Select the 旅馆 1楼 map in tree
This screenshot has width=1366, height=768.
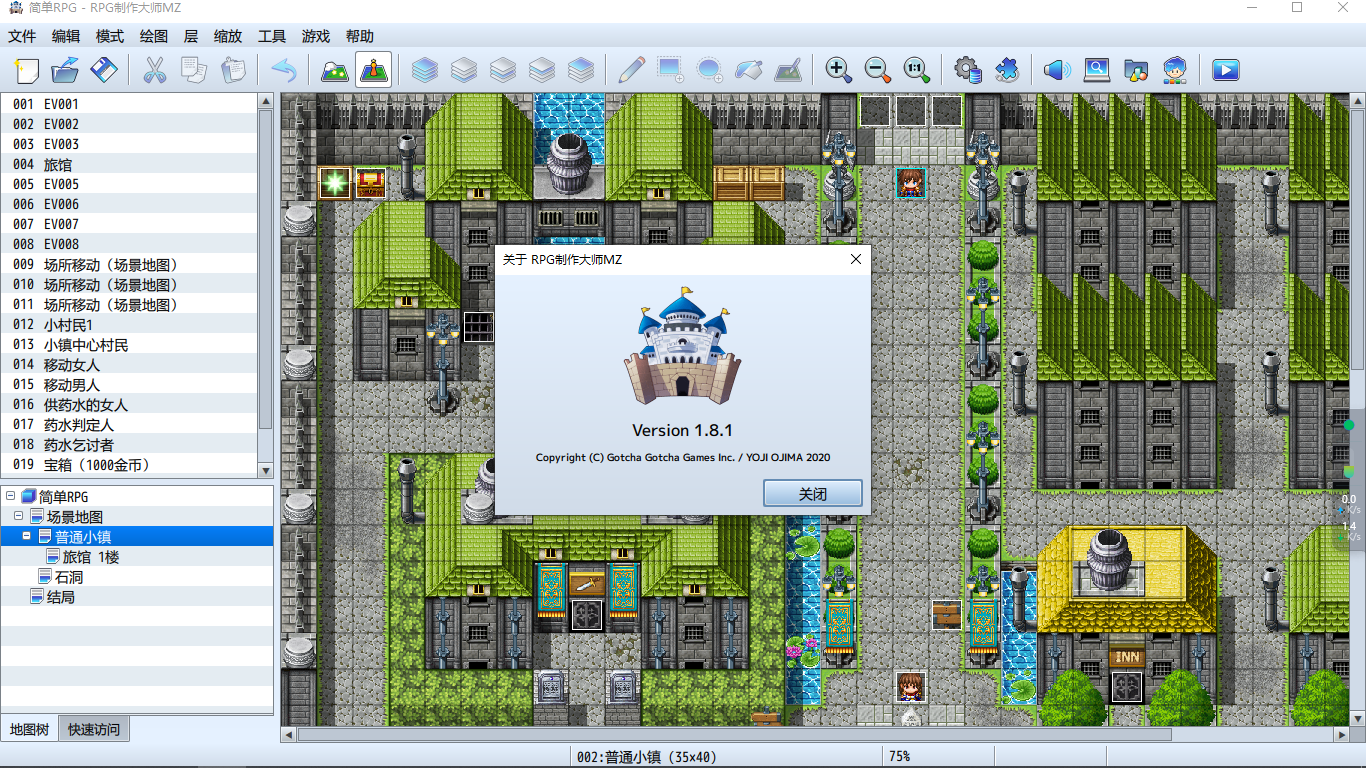[x=91, y=557]
